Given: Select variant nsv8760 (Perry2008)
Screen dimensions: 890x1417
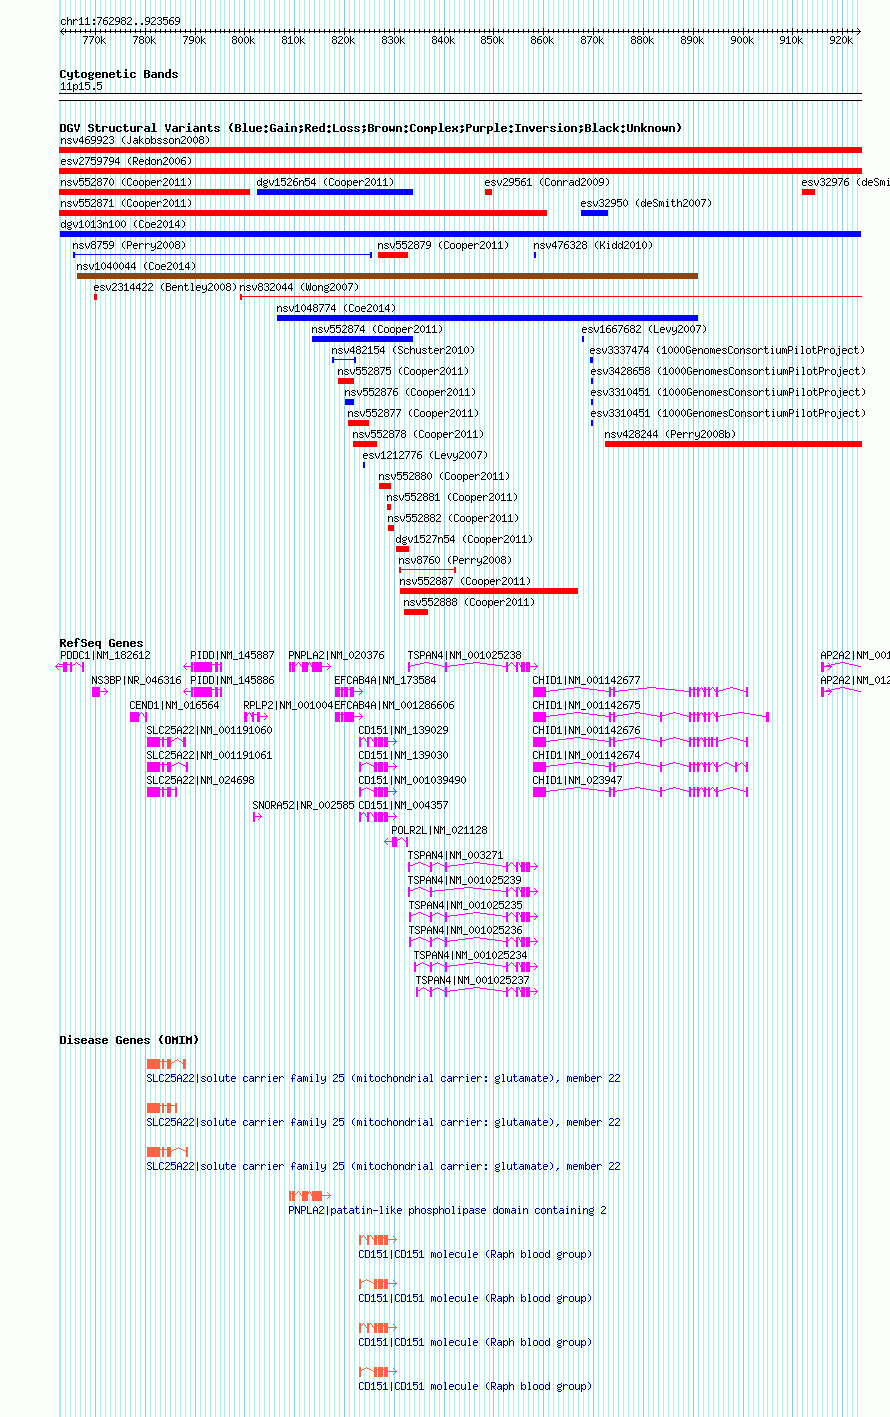Looking at the screenshot, I should (x=455, y=560).
